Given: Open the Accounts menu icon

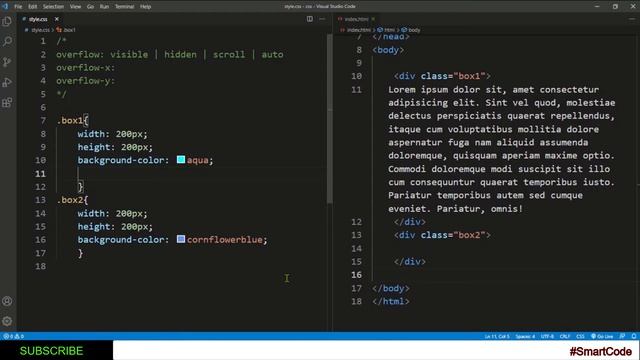Looking at the screenshot, I should [7, 301].
